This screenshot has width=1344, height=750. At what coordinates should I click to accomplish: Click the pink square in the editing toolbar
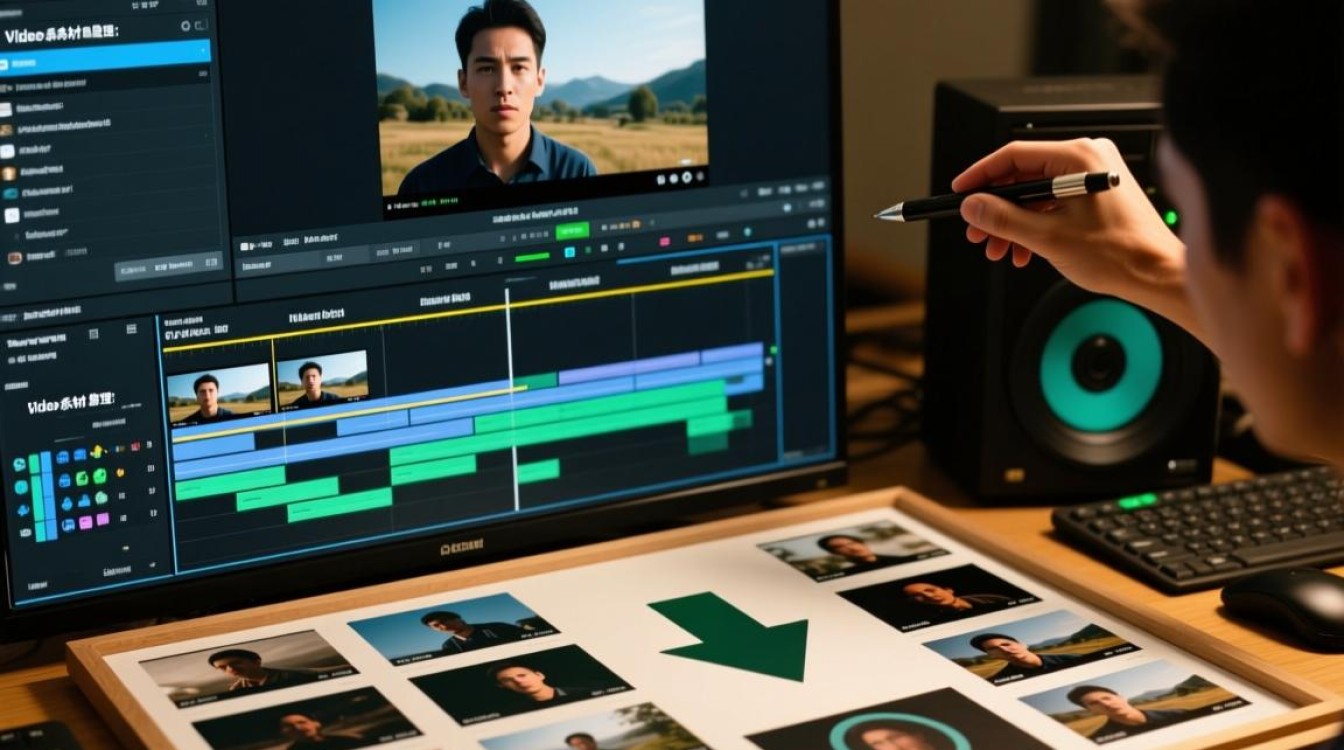(663, 241)
